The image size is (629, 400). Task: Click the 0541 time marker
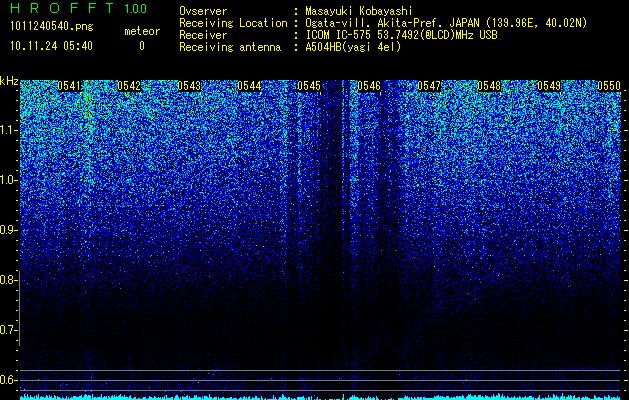point(69,86)
